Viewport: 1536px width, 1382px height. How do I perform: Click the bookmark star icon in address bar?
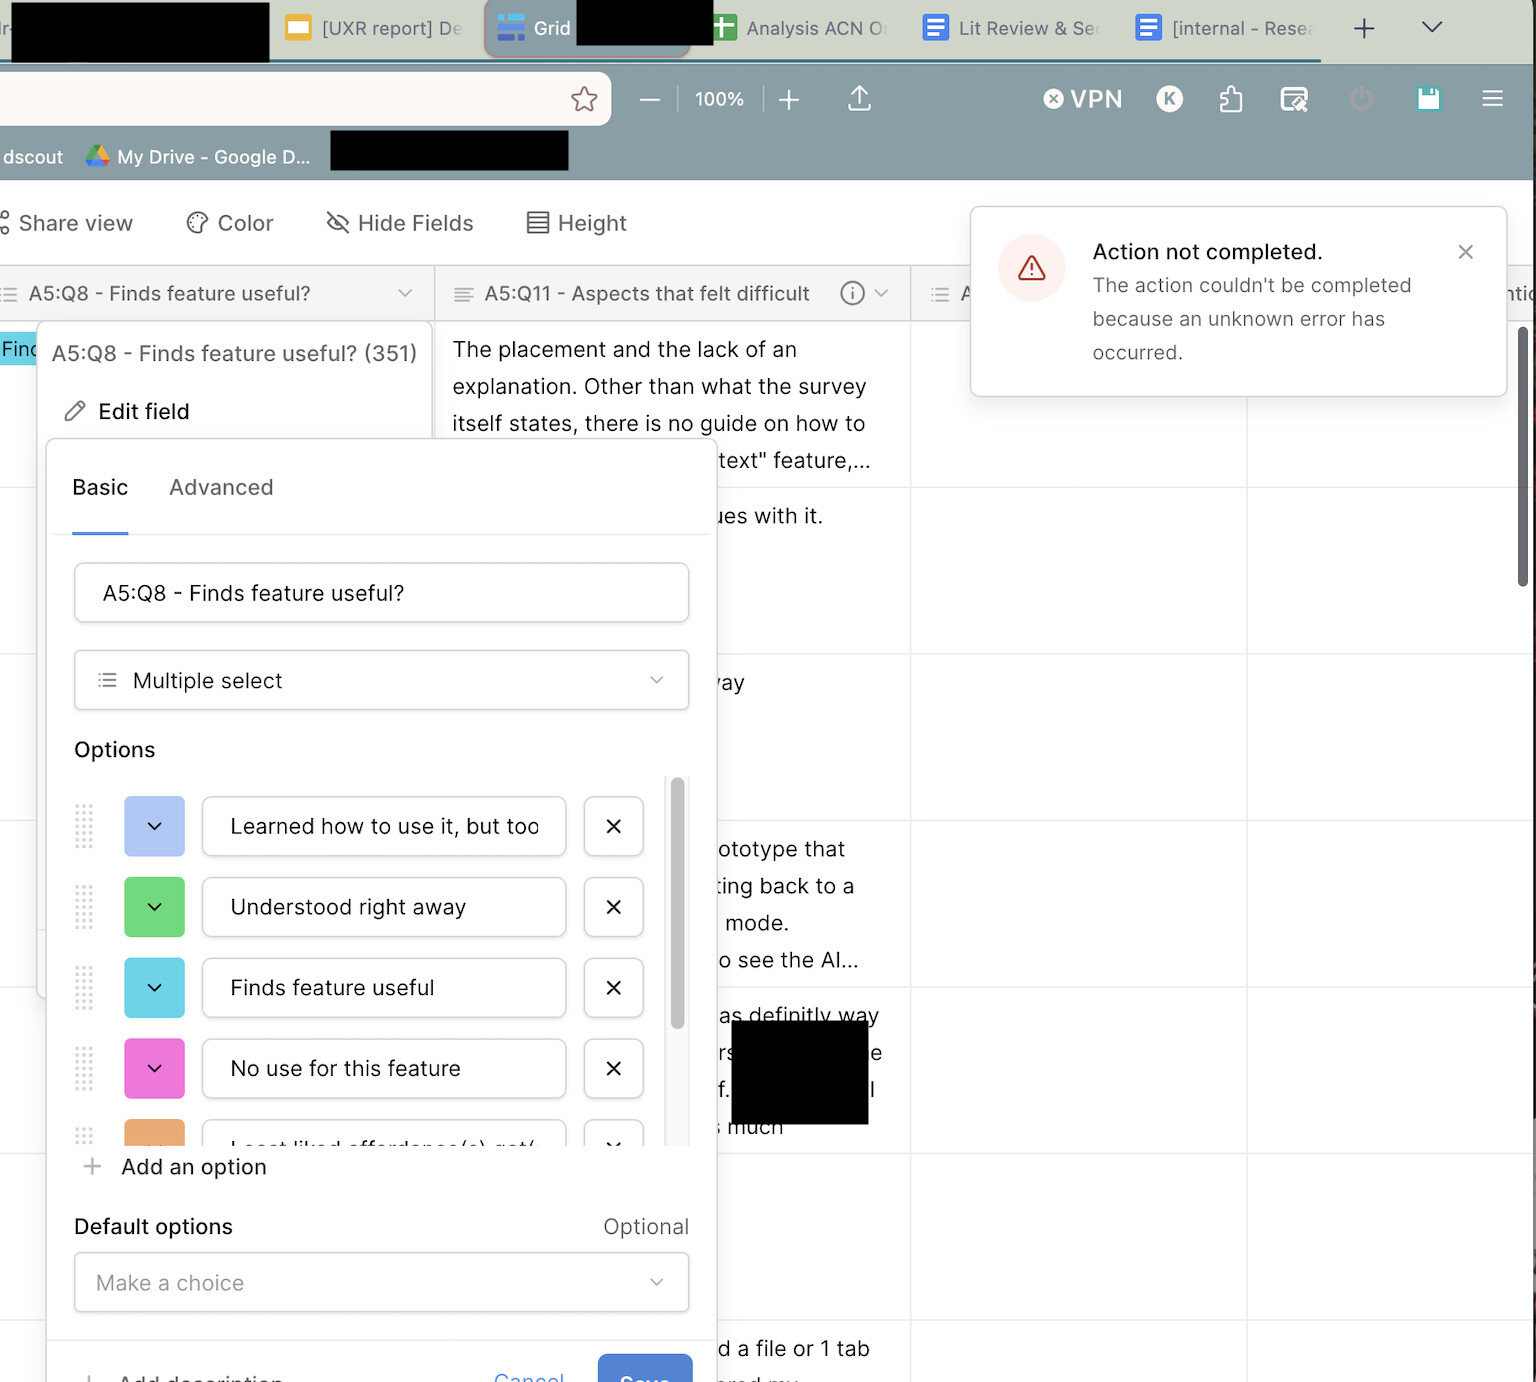tap(584, 99)
